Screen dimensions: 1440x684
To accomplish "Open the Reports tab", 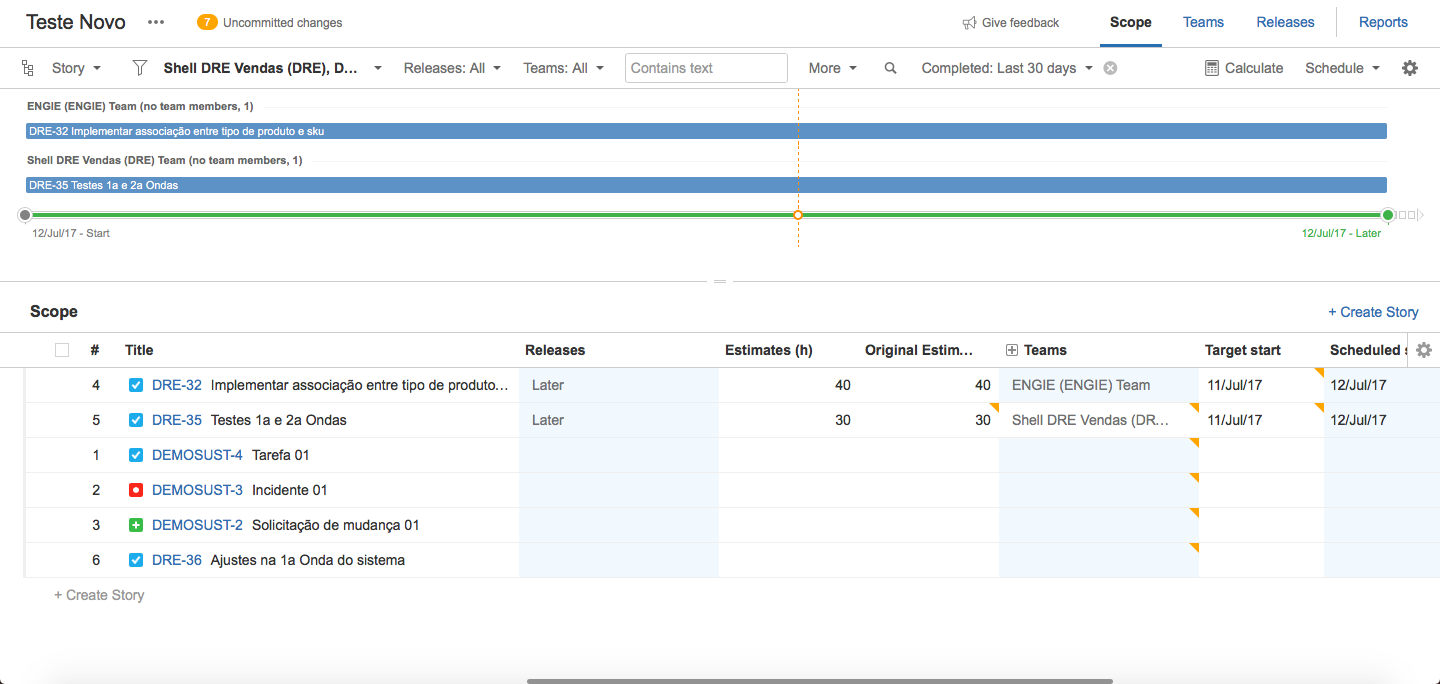I will (1383, 22).
